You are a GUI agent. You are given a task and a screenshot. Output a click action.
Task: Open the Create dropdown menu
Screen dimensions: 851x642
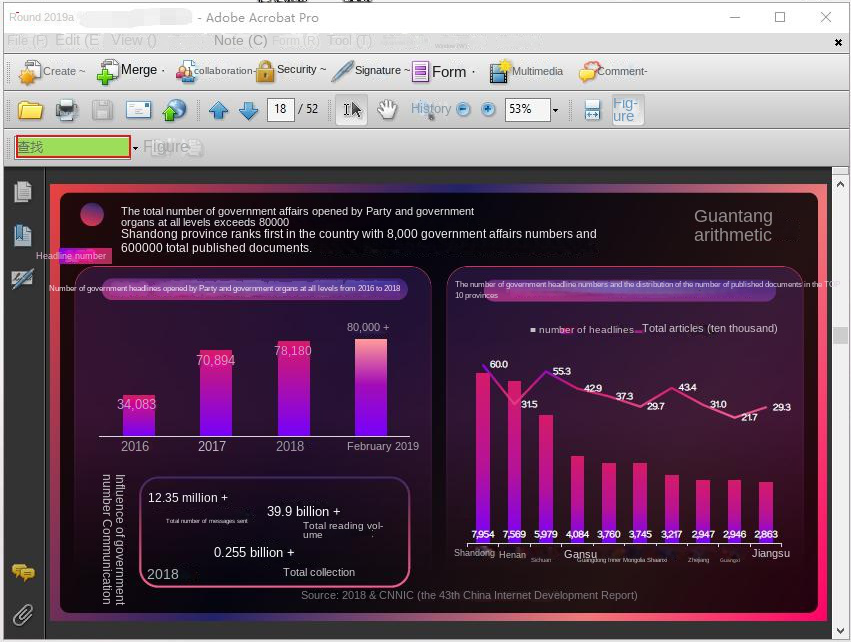click(53, 71)
